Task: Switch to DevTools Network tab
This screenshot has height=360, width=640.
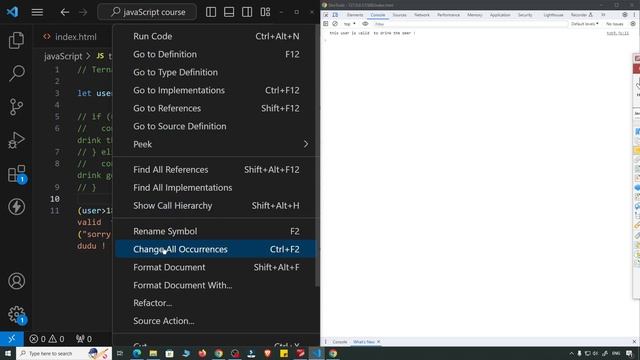Action: coord(422,15)
